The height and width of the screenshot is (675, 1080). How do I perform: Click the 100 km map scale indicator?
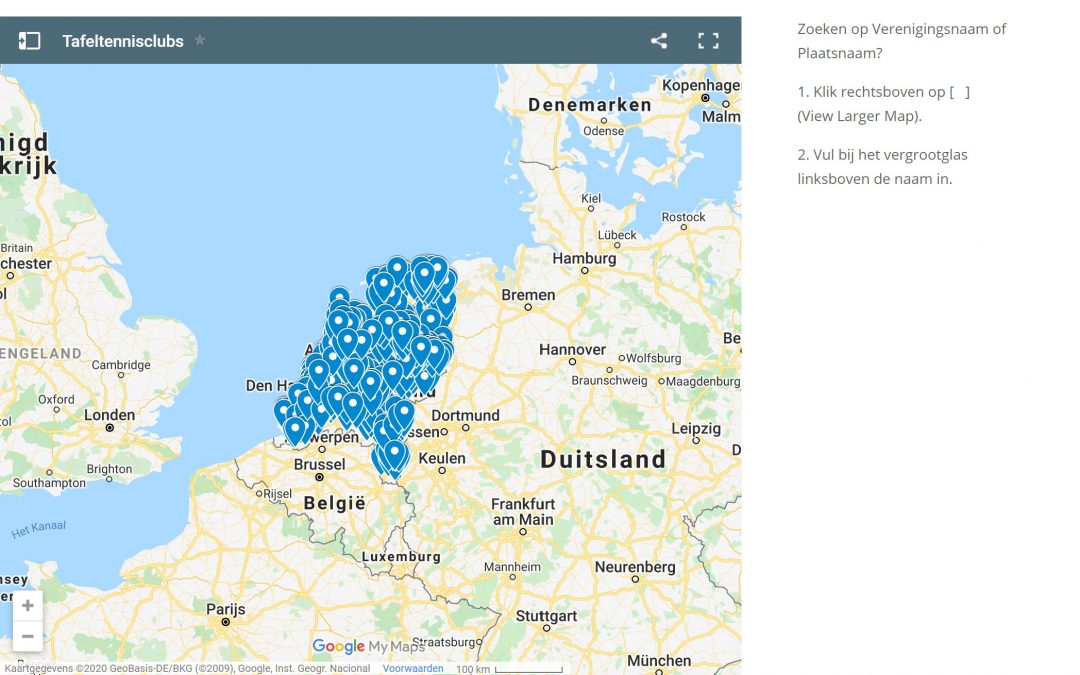pos(509,668)
